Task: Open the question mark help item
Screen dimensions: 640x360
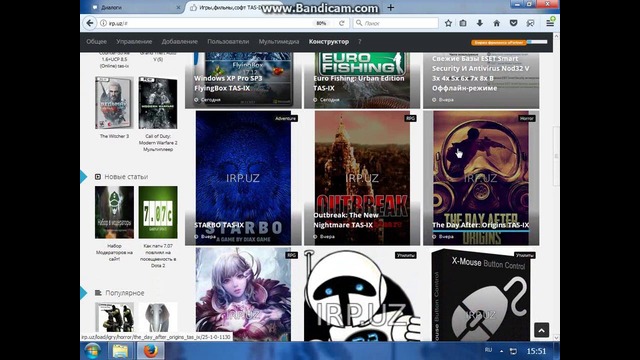Action: pos(360,42)
